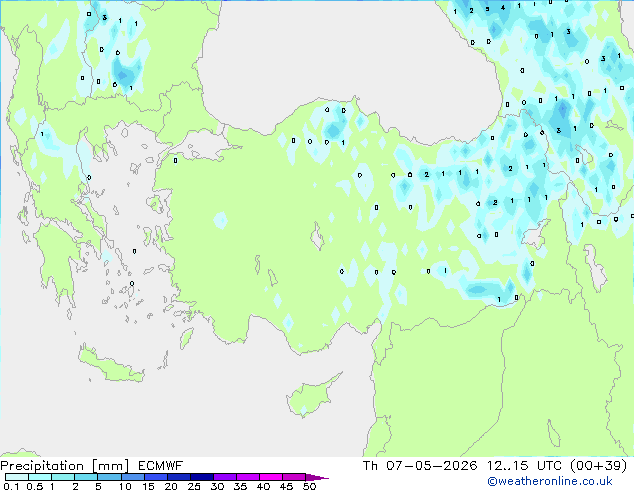Choose the 20–25 mm legend swatch
Image resolution: width=634 pixels, height=490 pixels.
coord(178,477)
